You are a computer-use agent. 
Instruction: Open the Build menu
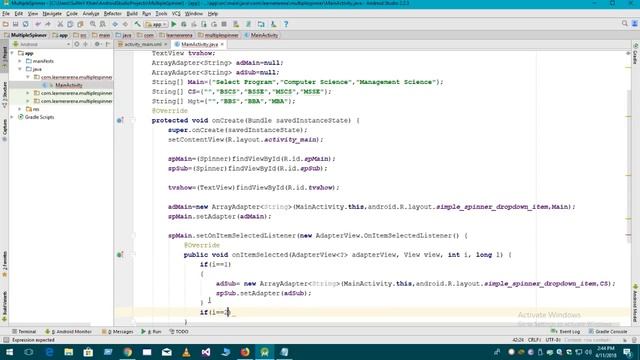point(132,13)
